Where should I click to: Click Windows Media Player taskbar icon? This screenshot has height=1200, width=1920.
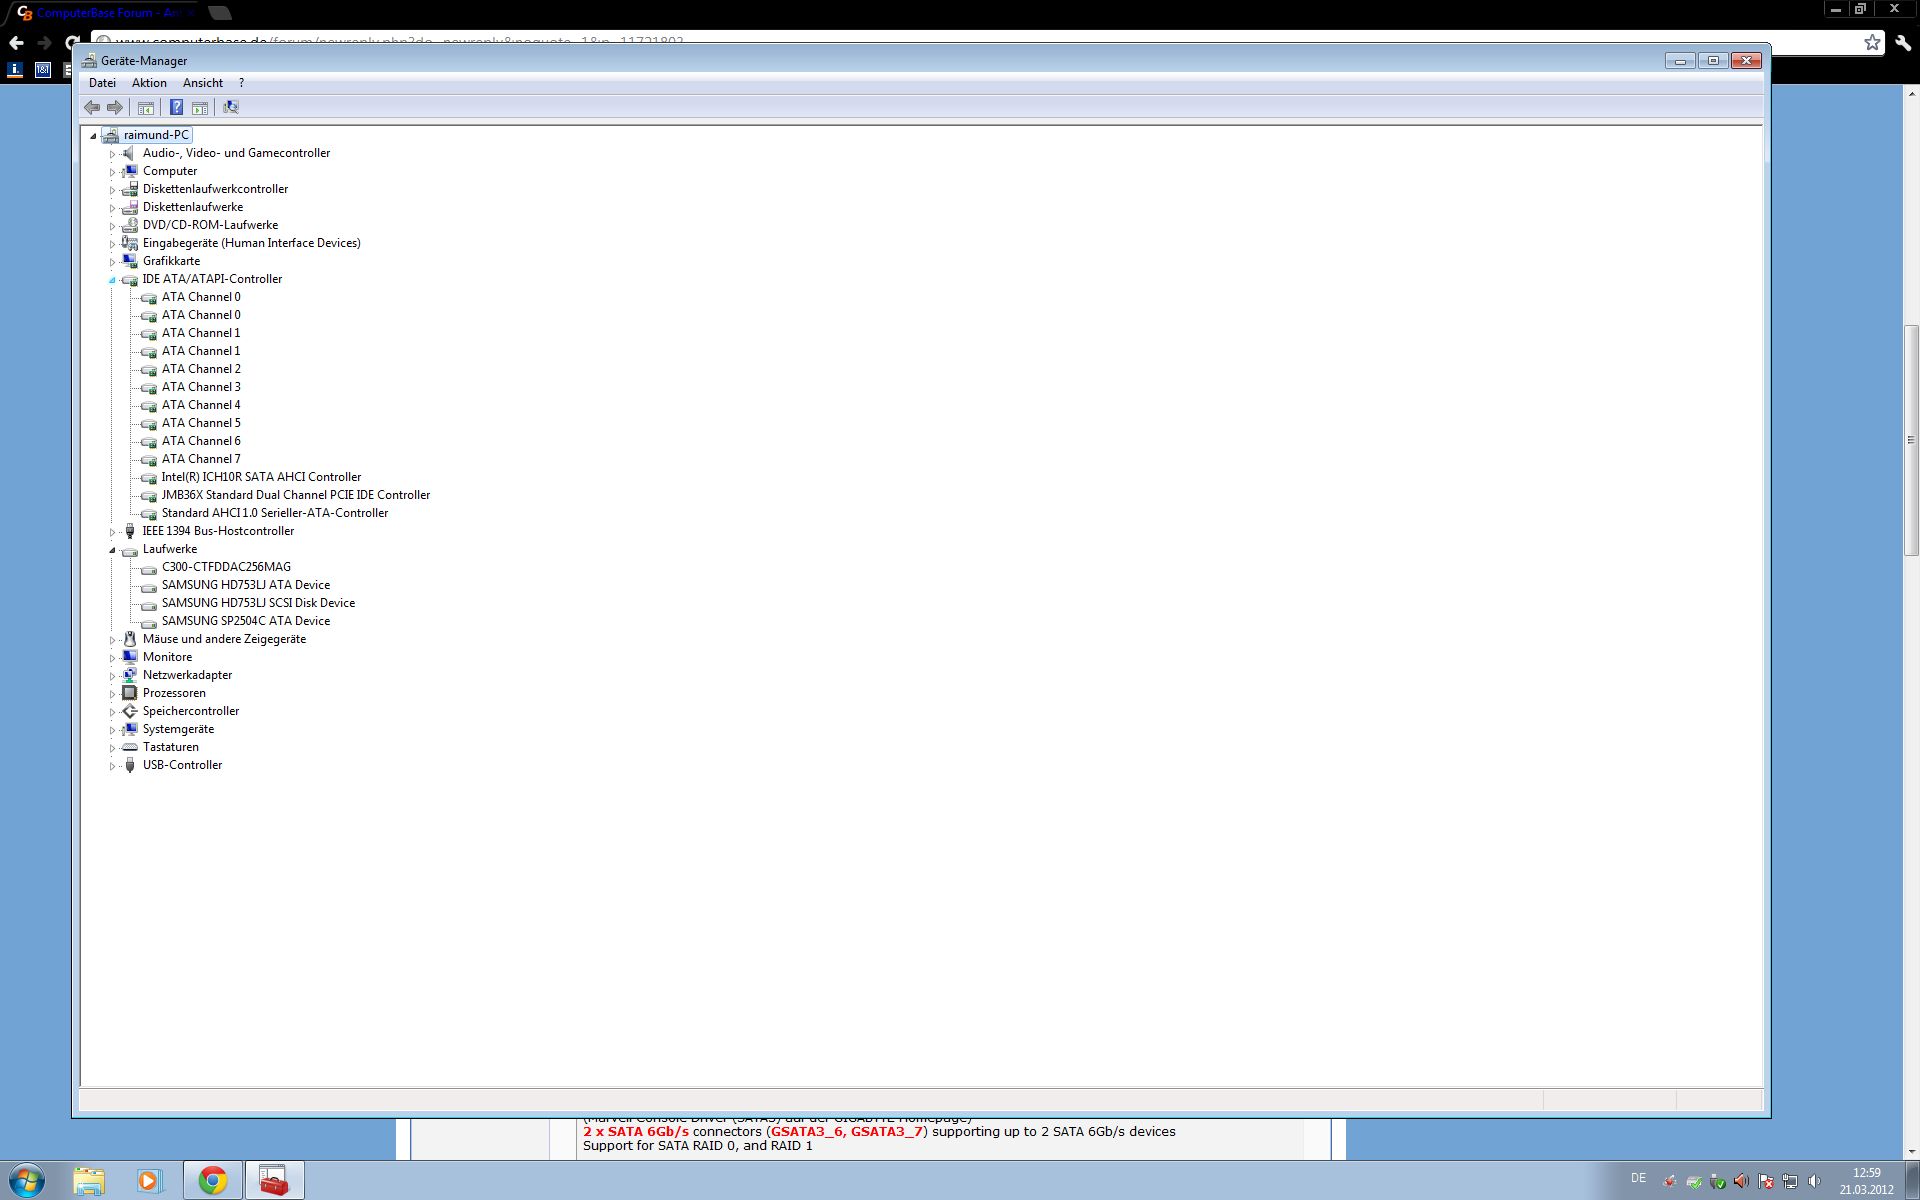pyautogui.click(x=149, y=1181)
